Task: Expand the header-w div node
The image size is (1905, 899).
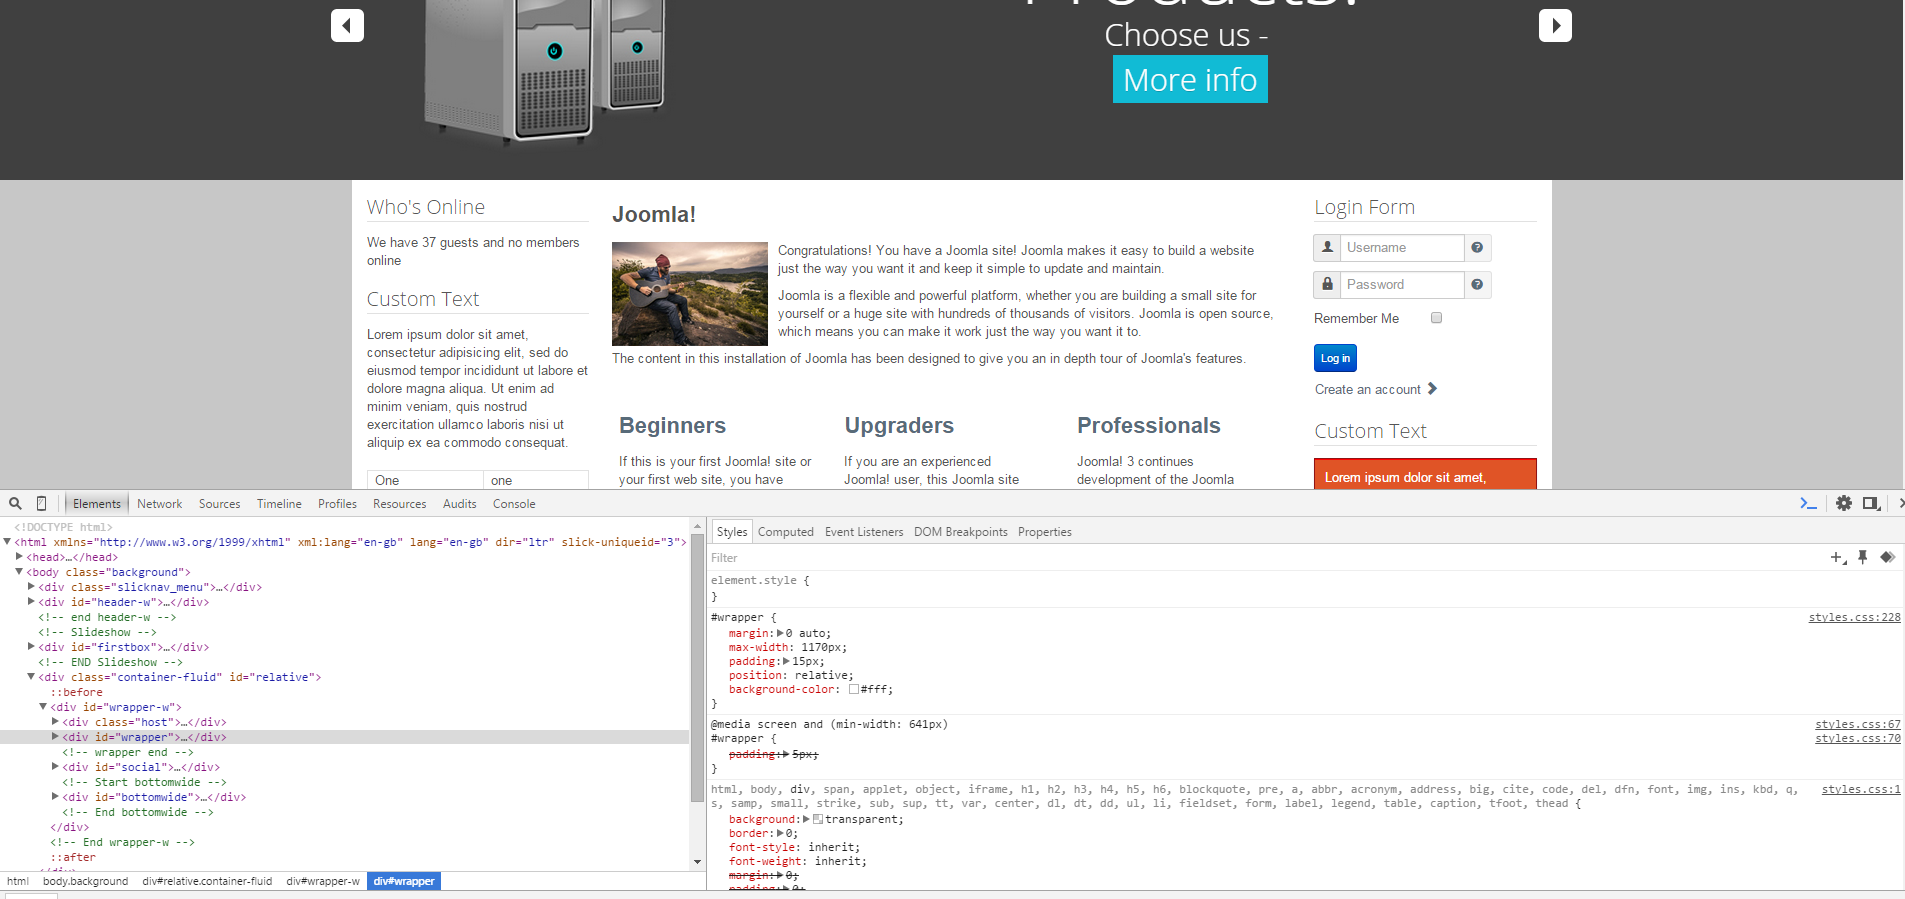Action: point(31,602)
